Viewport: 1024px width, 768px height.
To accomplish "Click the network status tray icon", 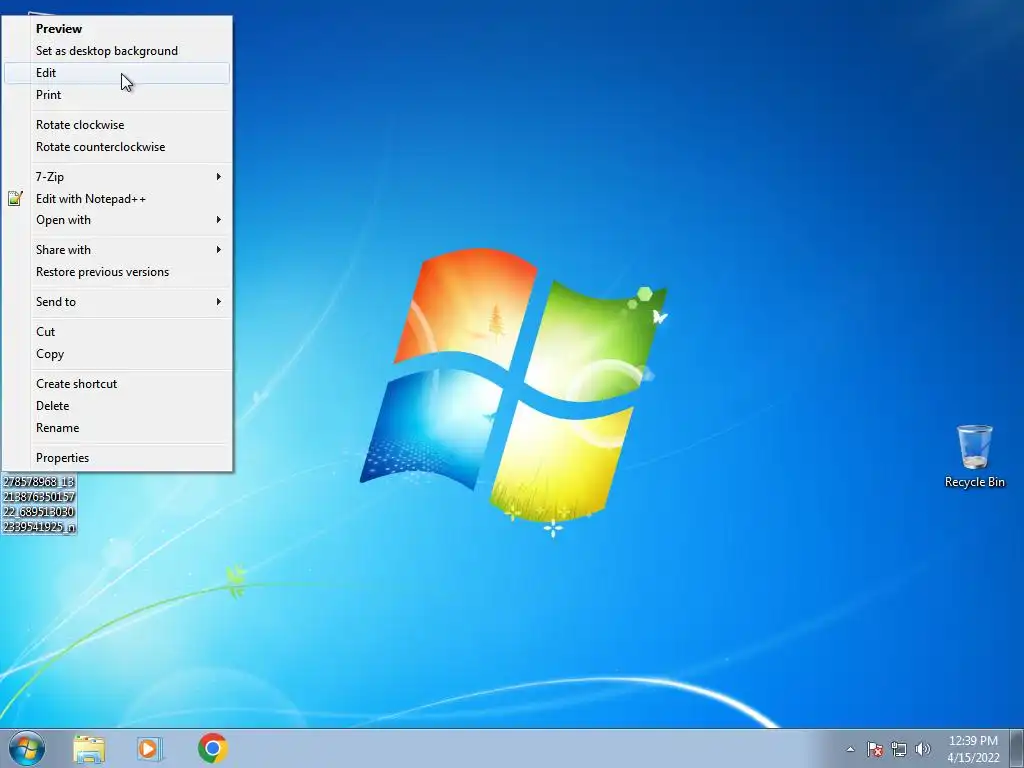I will click(899, 749).
